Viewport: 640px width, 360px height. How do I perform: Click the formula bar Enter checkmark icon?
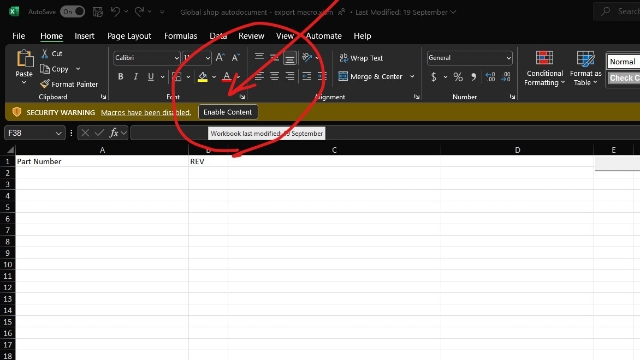pos(99,133)
